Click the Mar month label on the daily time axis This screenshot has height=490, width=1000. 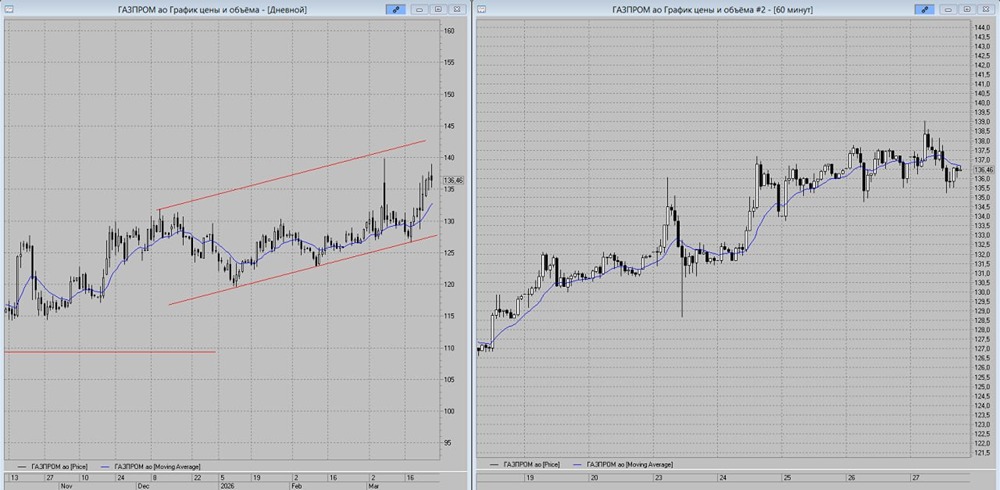pyautogui.click(x=374, y=486)
